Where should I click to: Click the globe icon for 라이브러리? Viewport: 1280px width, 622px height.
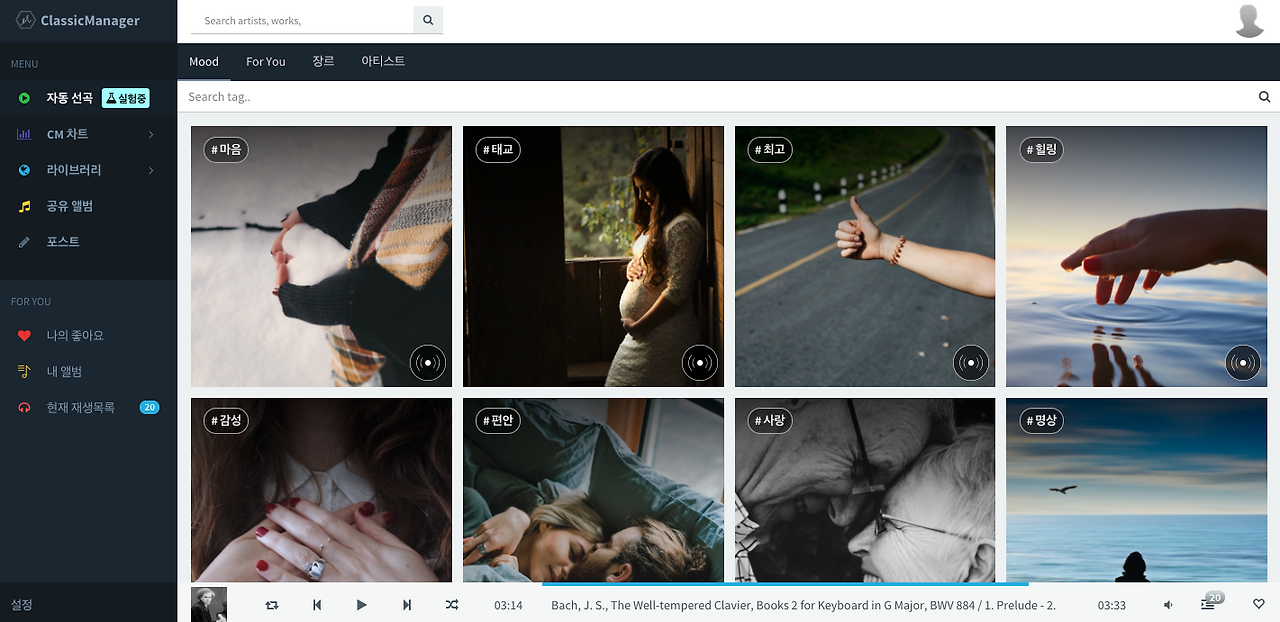24,170
